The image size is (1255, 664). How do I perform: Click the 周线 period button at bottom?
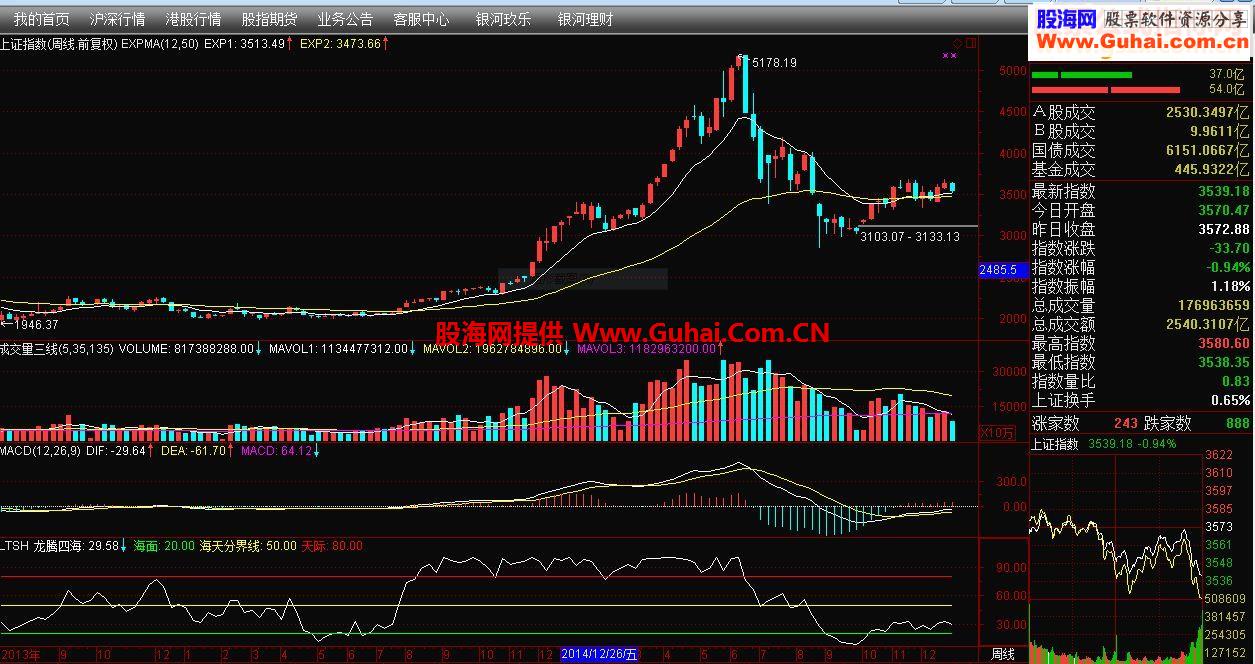point(1003,654)
